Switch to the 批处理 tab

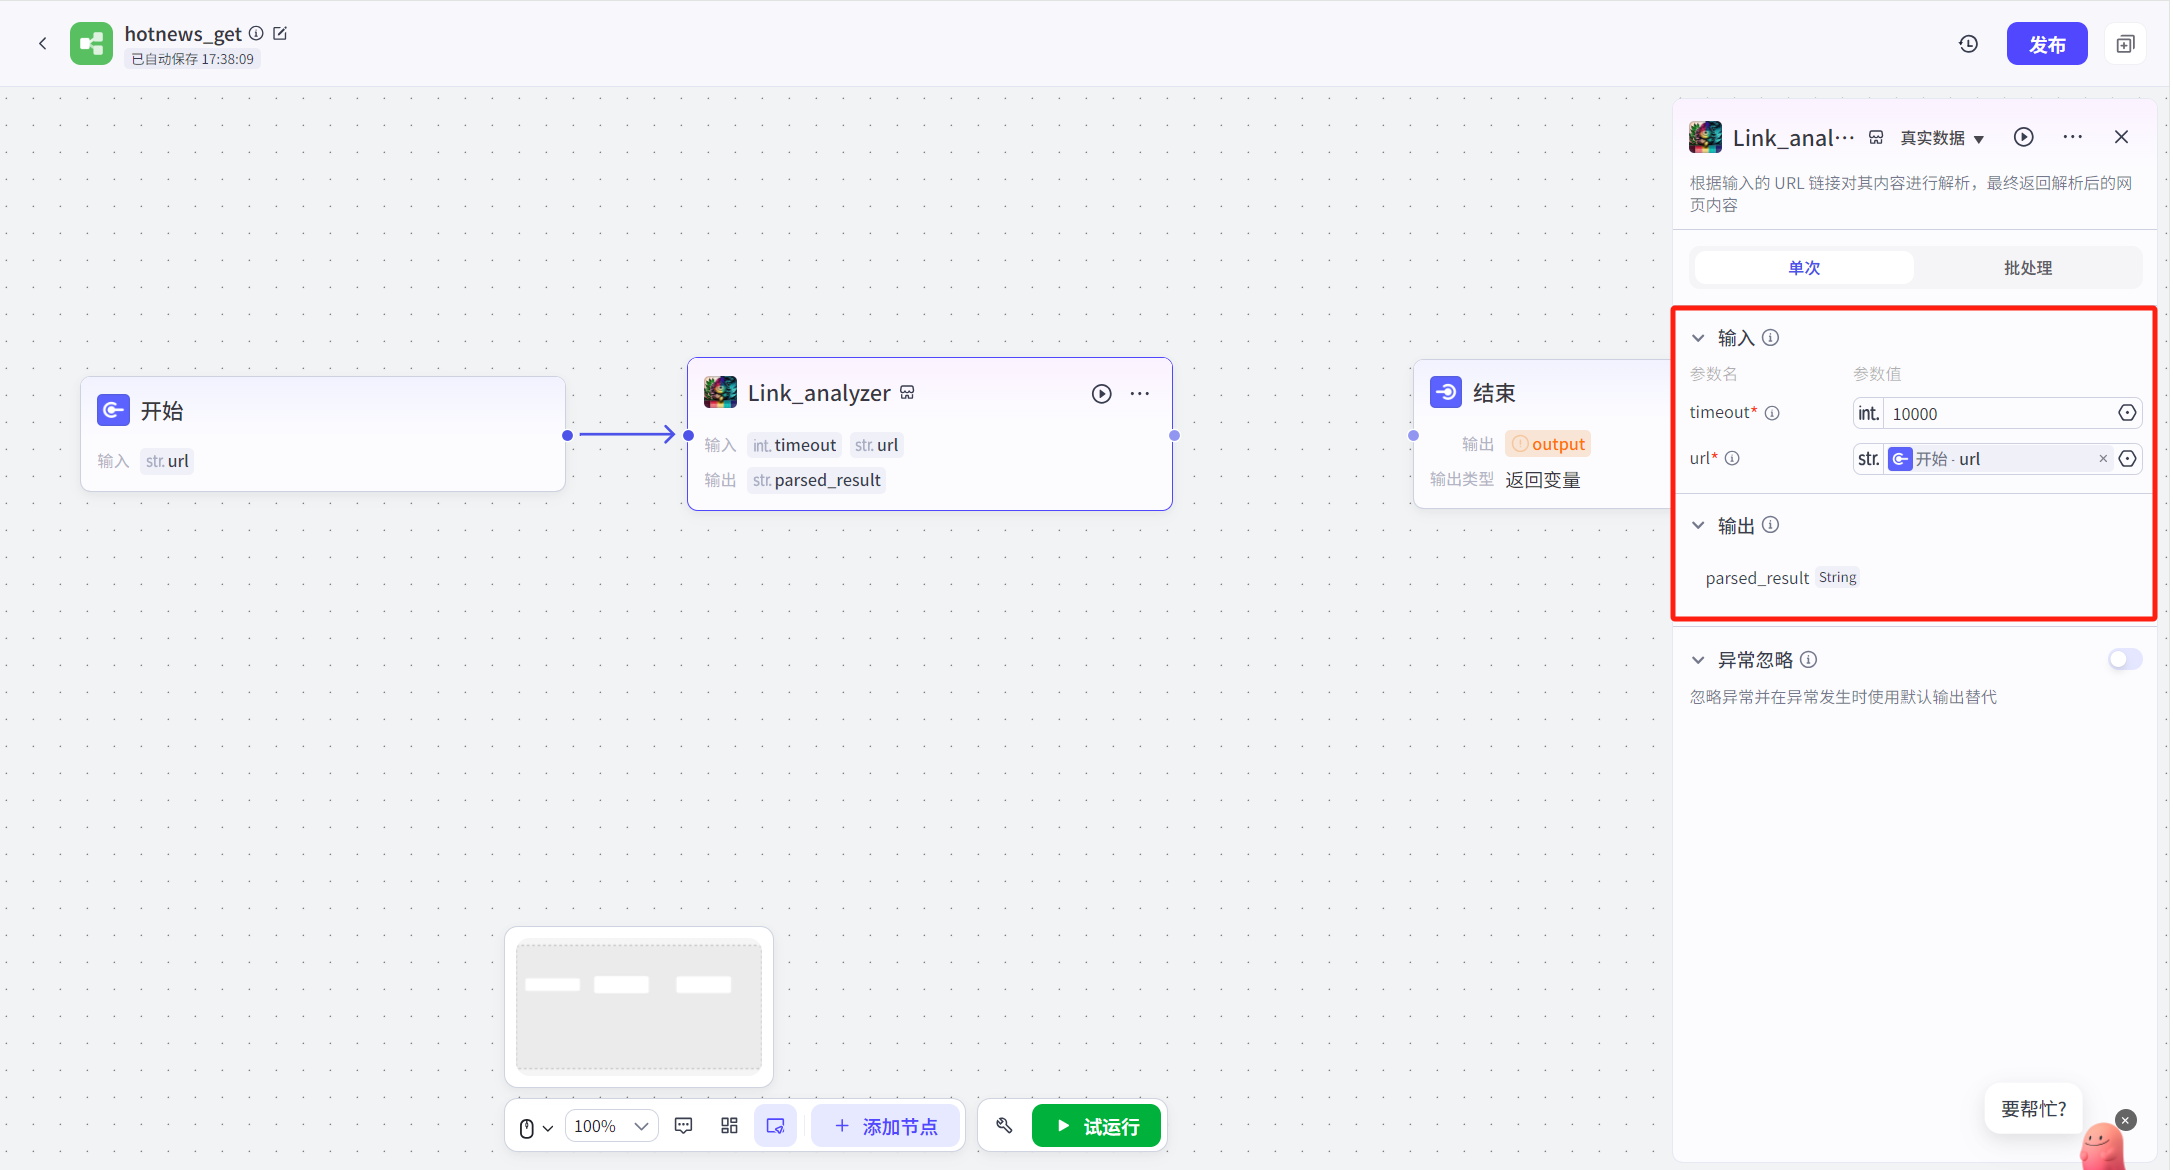(x=2027, y=268)
